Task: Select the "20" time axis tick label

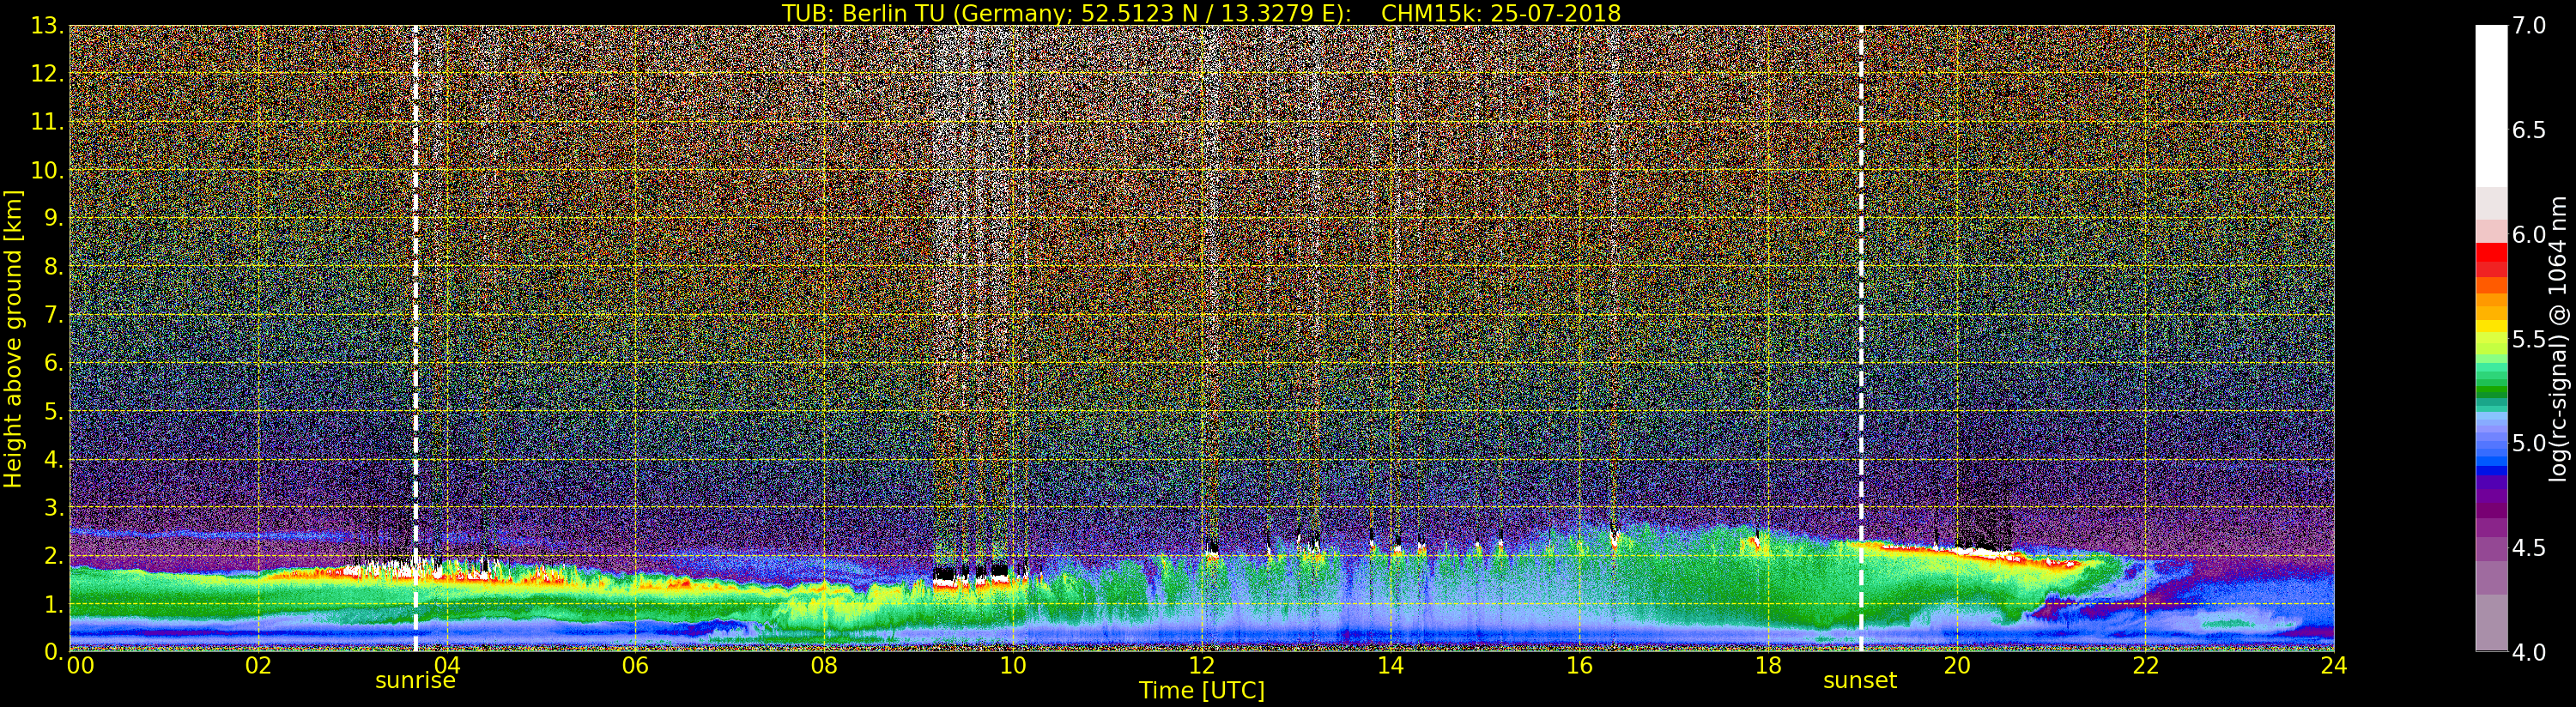Action: coord(1957,666)
